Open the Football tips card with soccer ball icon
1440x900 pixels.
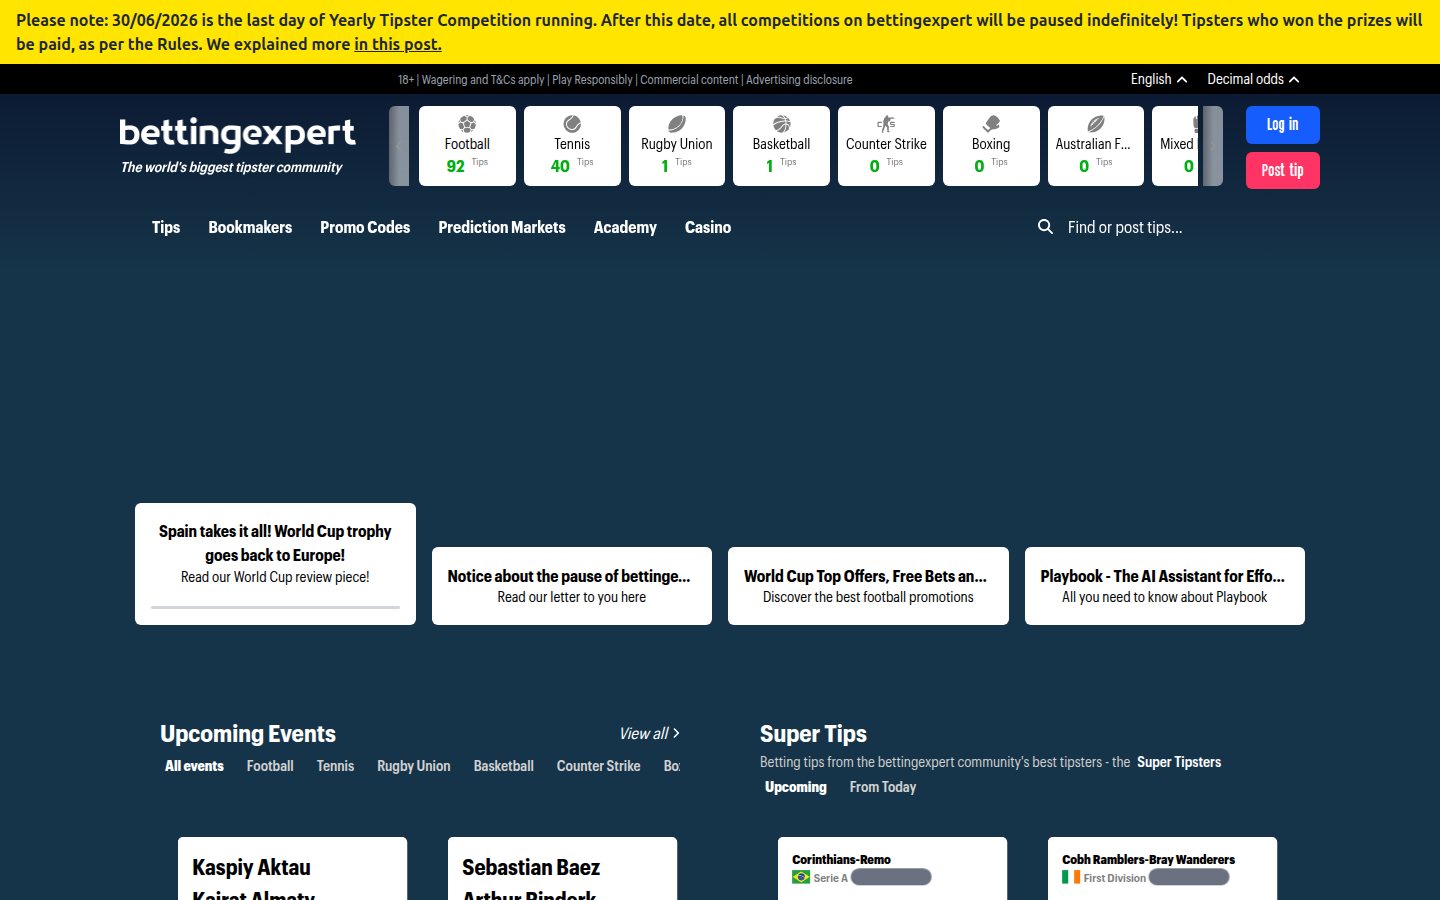point(467,146)
